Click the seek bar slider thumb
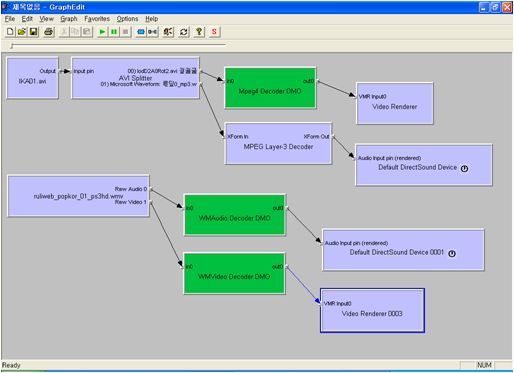514x373 pixels. click(x=12, y=46)
